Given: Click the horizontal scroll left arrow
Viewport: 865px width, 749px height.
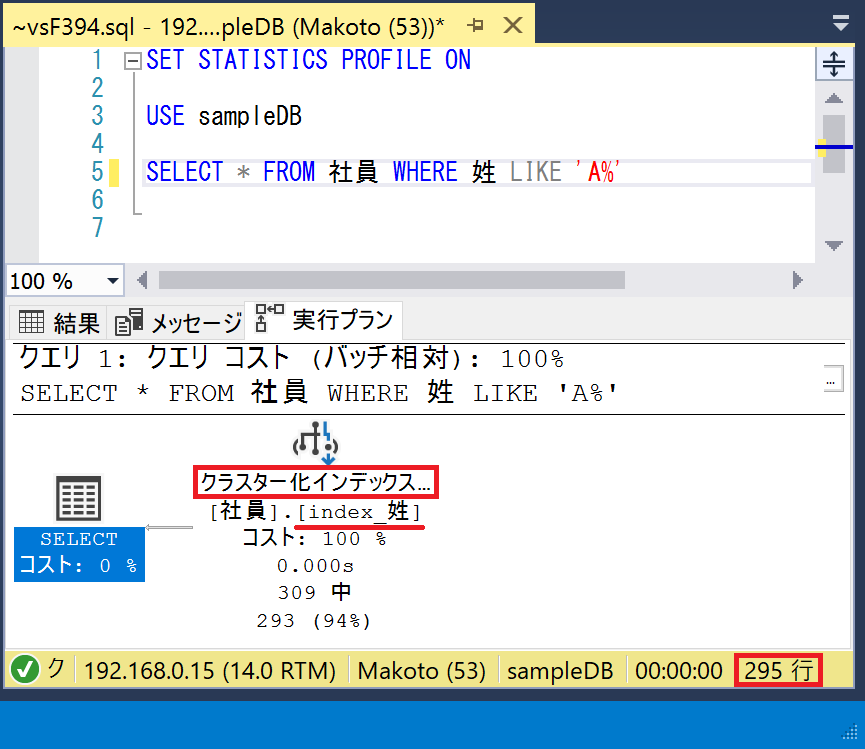Looking at the screenshot, I should [142, 280].
